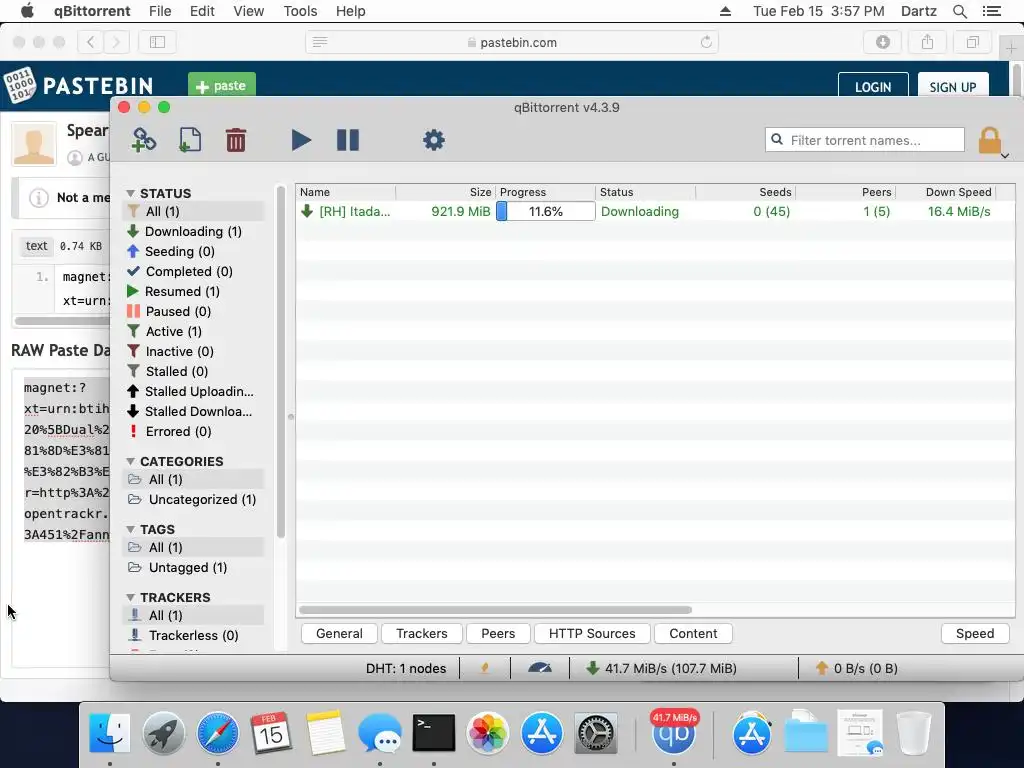The height and width of the screenshot is (768, 1024).
Task: Click in the Filter torrent names field
Action: 865,140
